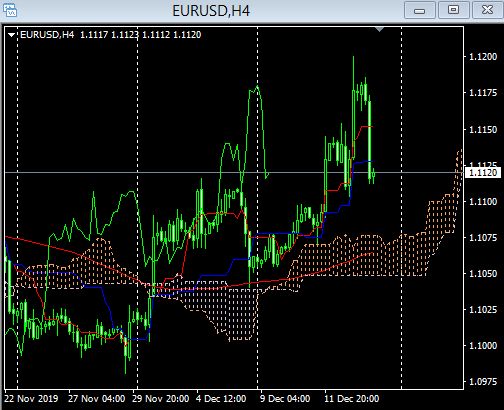
Task: Select the 22 Nov 2019 date label
Action: click(x=31, y=399)
